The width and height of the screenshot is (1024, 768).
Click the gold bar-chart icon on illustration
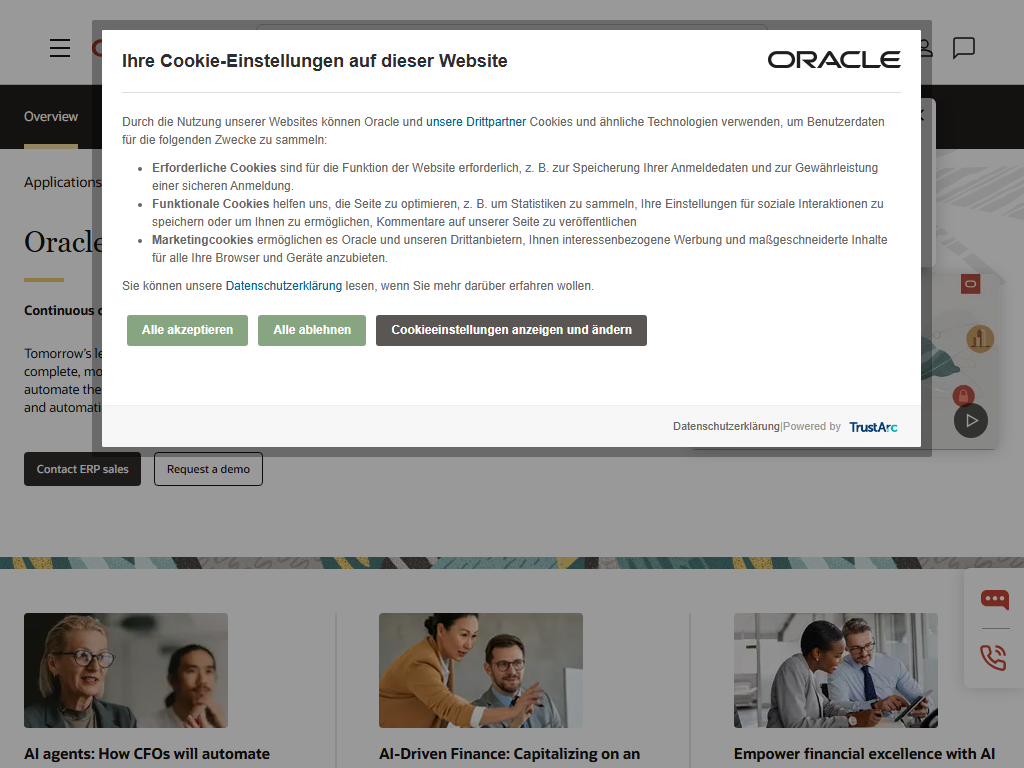(x=980, y=339)
